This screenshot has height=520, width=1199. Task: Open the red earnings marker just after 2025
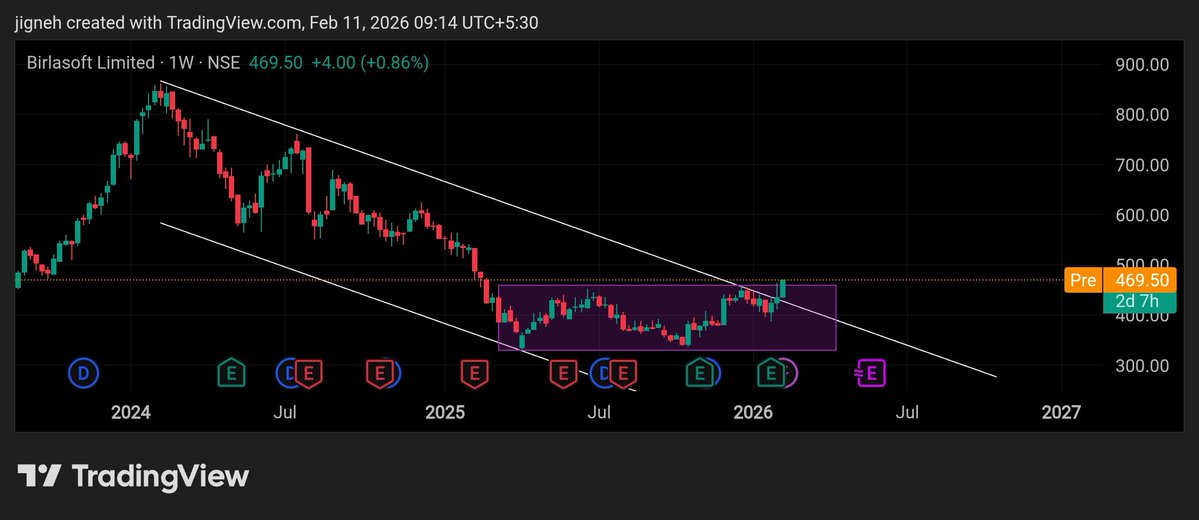tap(474, 373)
